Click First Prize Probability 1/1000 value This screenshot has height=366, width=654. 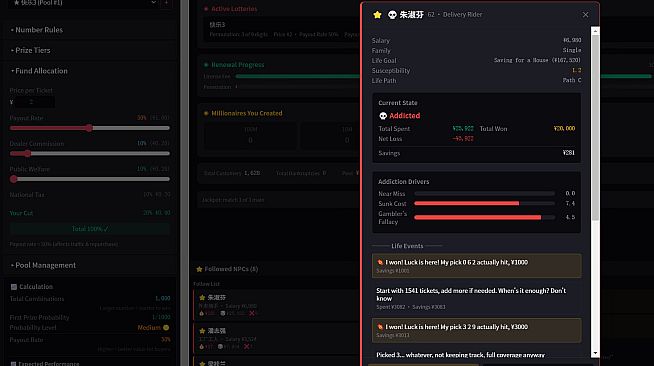click(x=161, y=317)
